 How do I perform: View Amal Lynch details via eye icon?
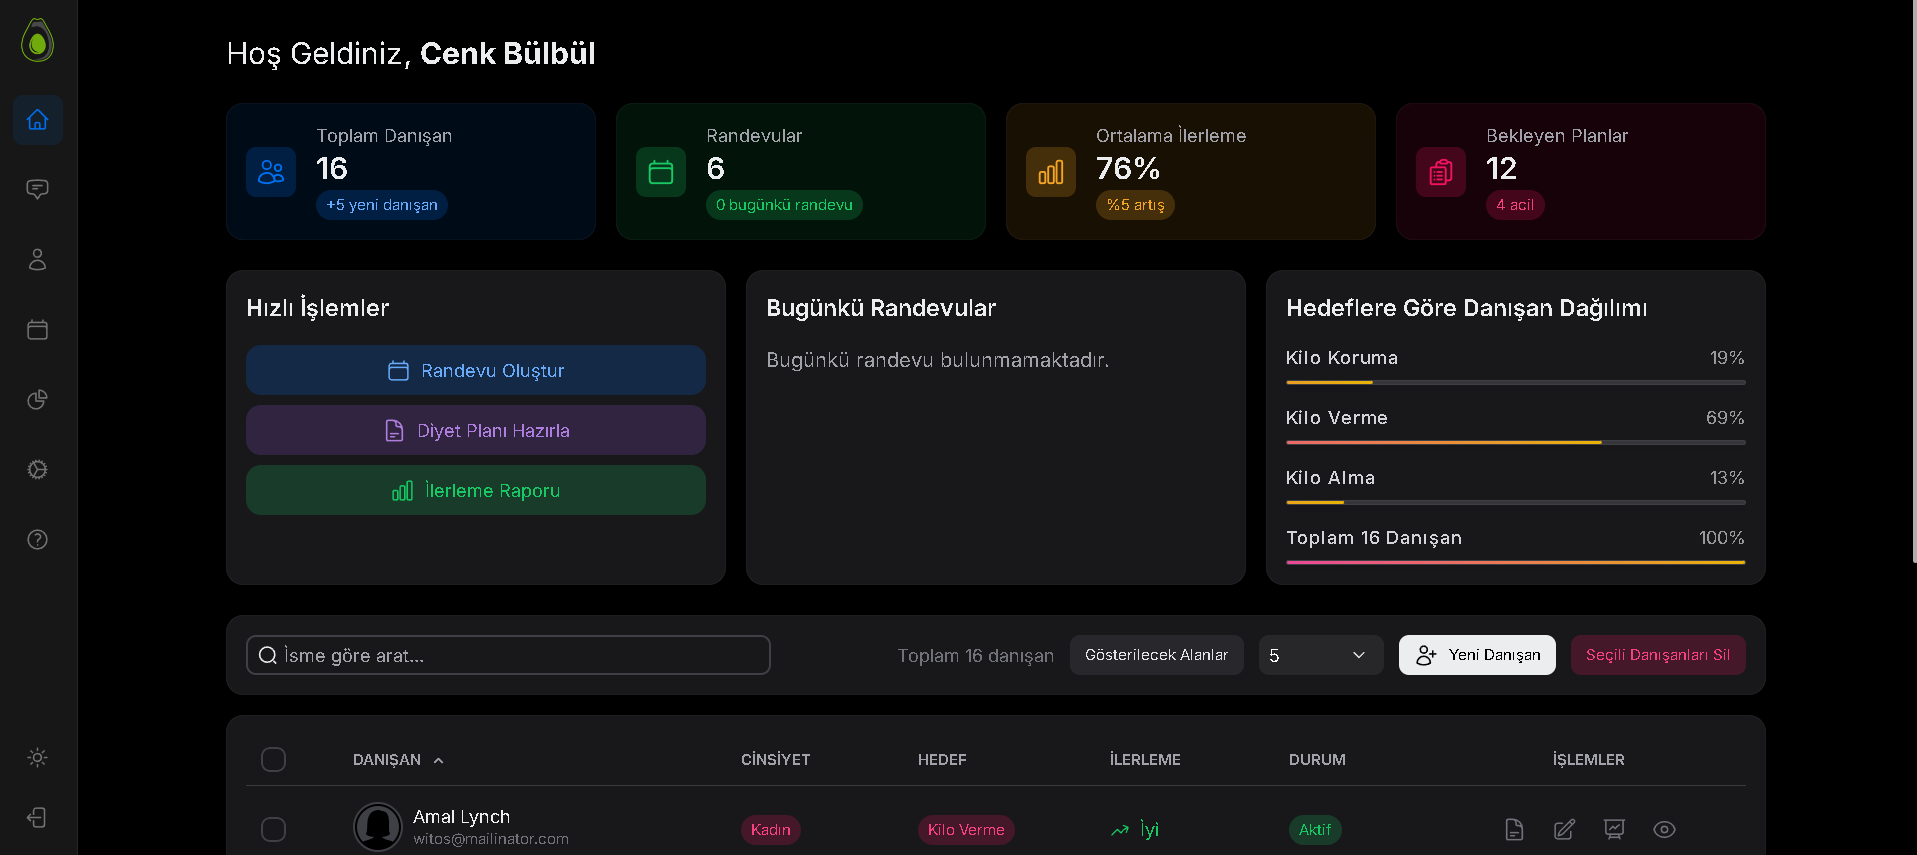coord(1664,829)
